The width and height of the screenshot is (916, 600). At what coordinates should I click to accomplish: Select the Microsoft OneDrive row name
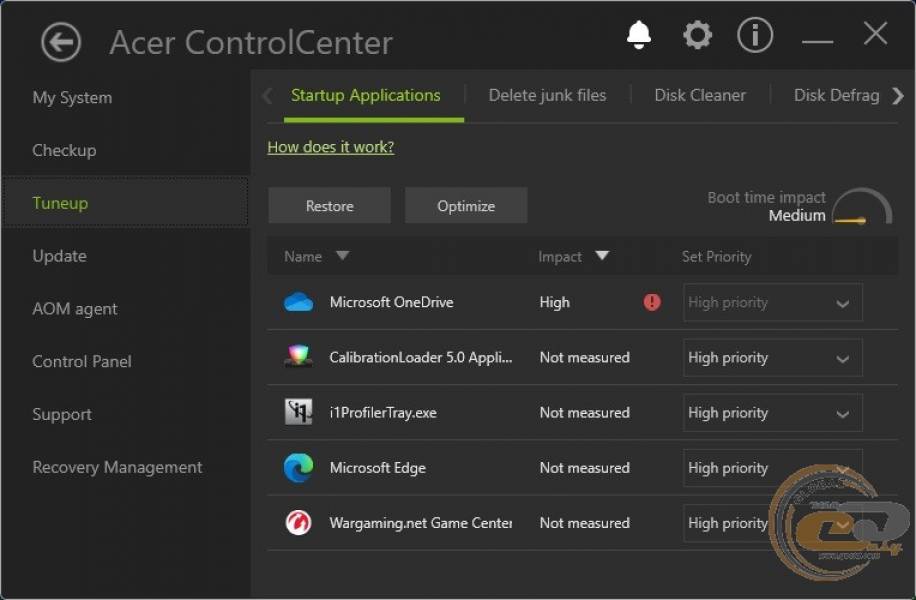(x=391, y=302)
